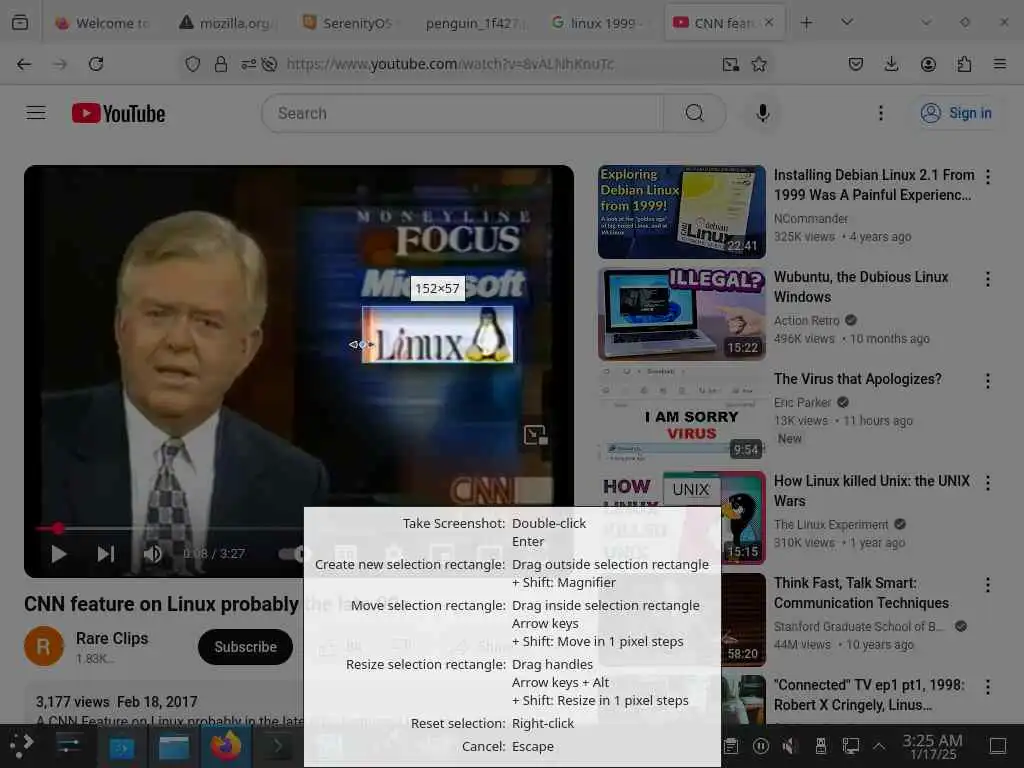The image size is (1024, 768).
Task: Open Installing Debian Linux 2.1 video title
Action: [x=874, y=185]
